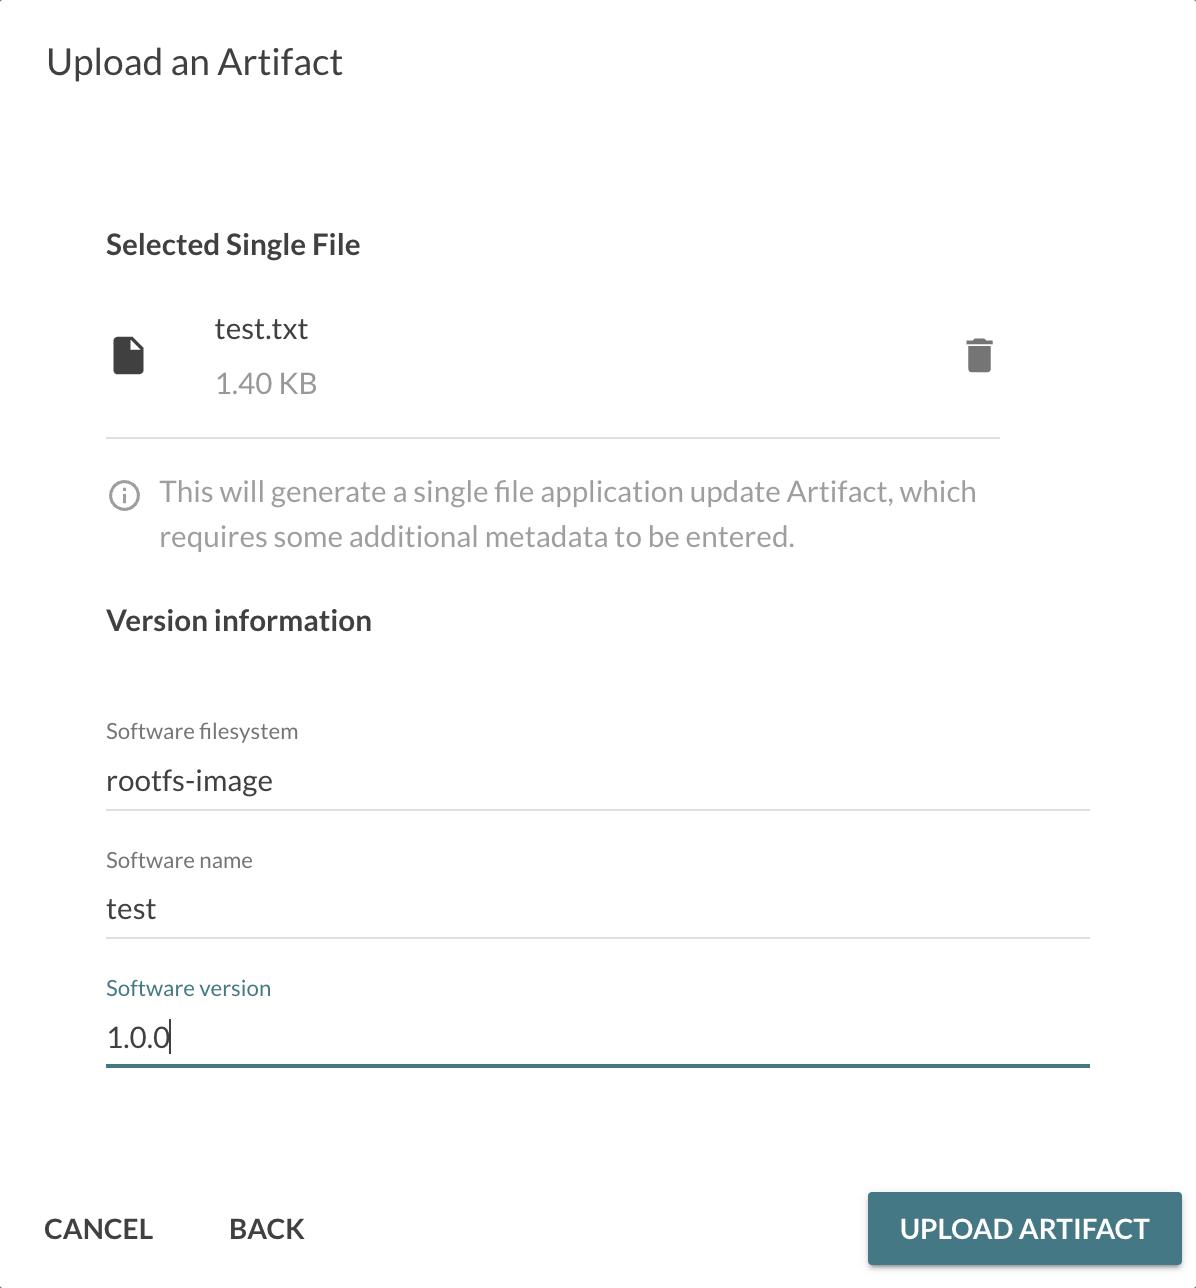Click the information symbol next to the Artifact note
Screen dimensions: 1196x1288
coord(123,496)
